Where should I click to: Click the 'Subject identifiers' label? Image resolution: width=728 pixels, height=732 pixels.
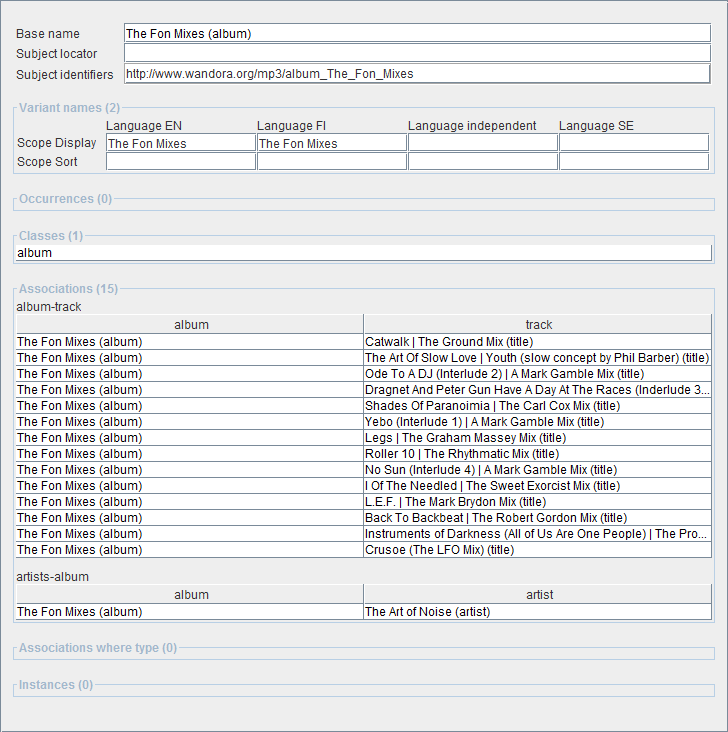(64, 75)
